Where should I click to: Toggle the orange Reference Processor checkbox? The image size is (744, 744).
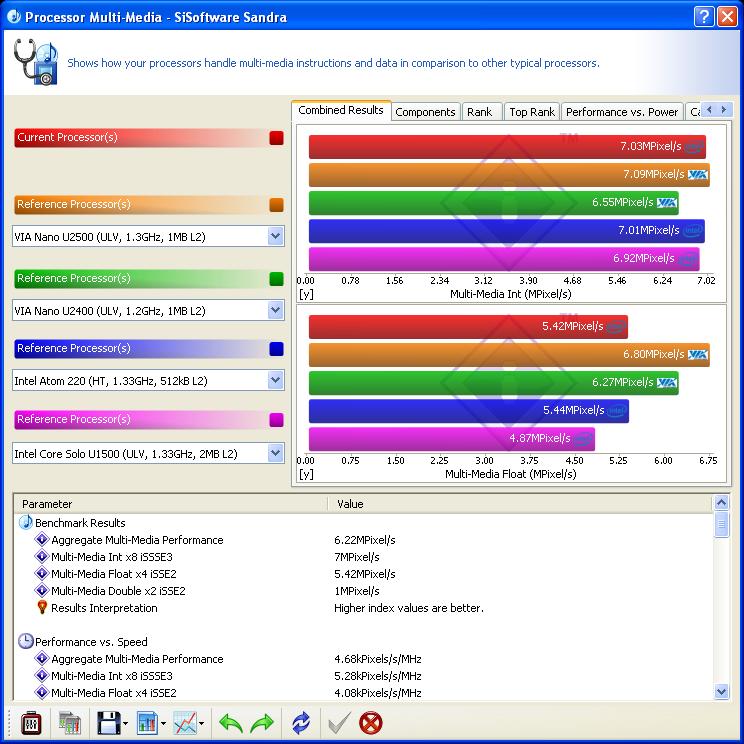coord(276,205)
